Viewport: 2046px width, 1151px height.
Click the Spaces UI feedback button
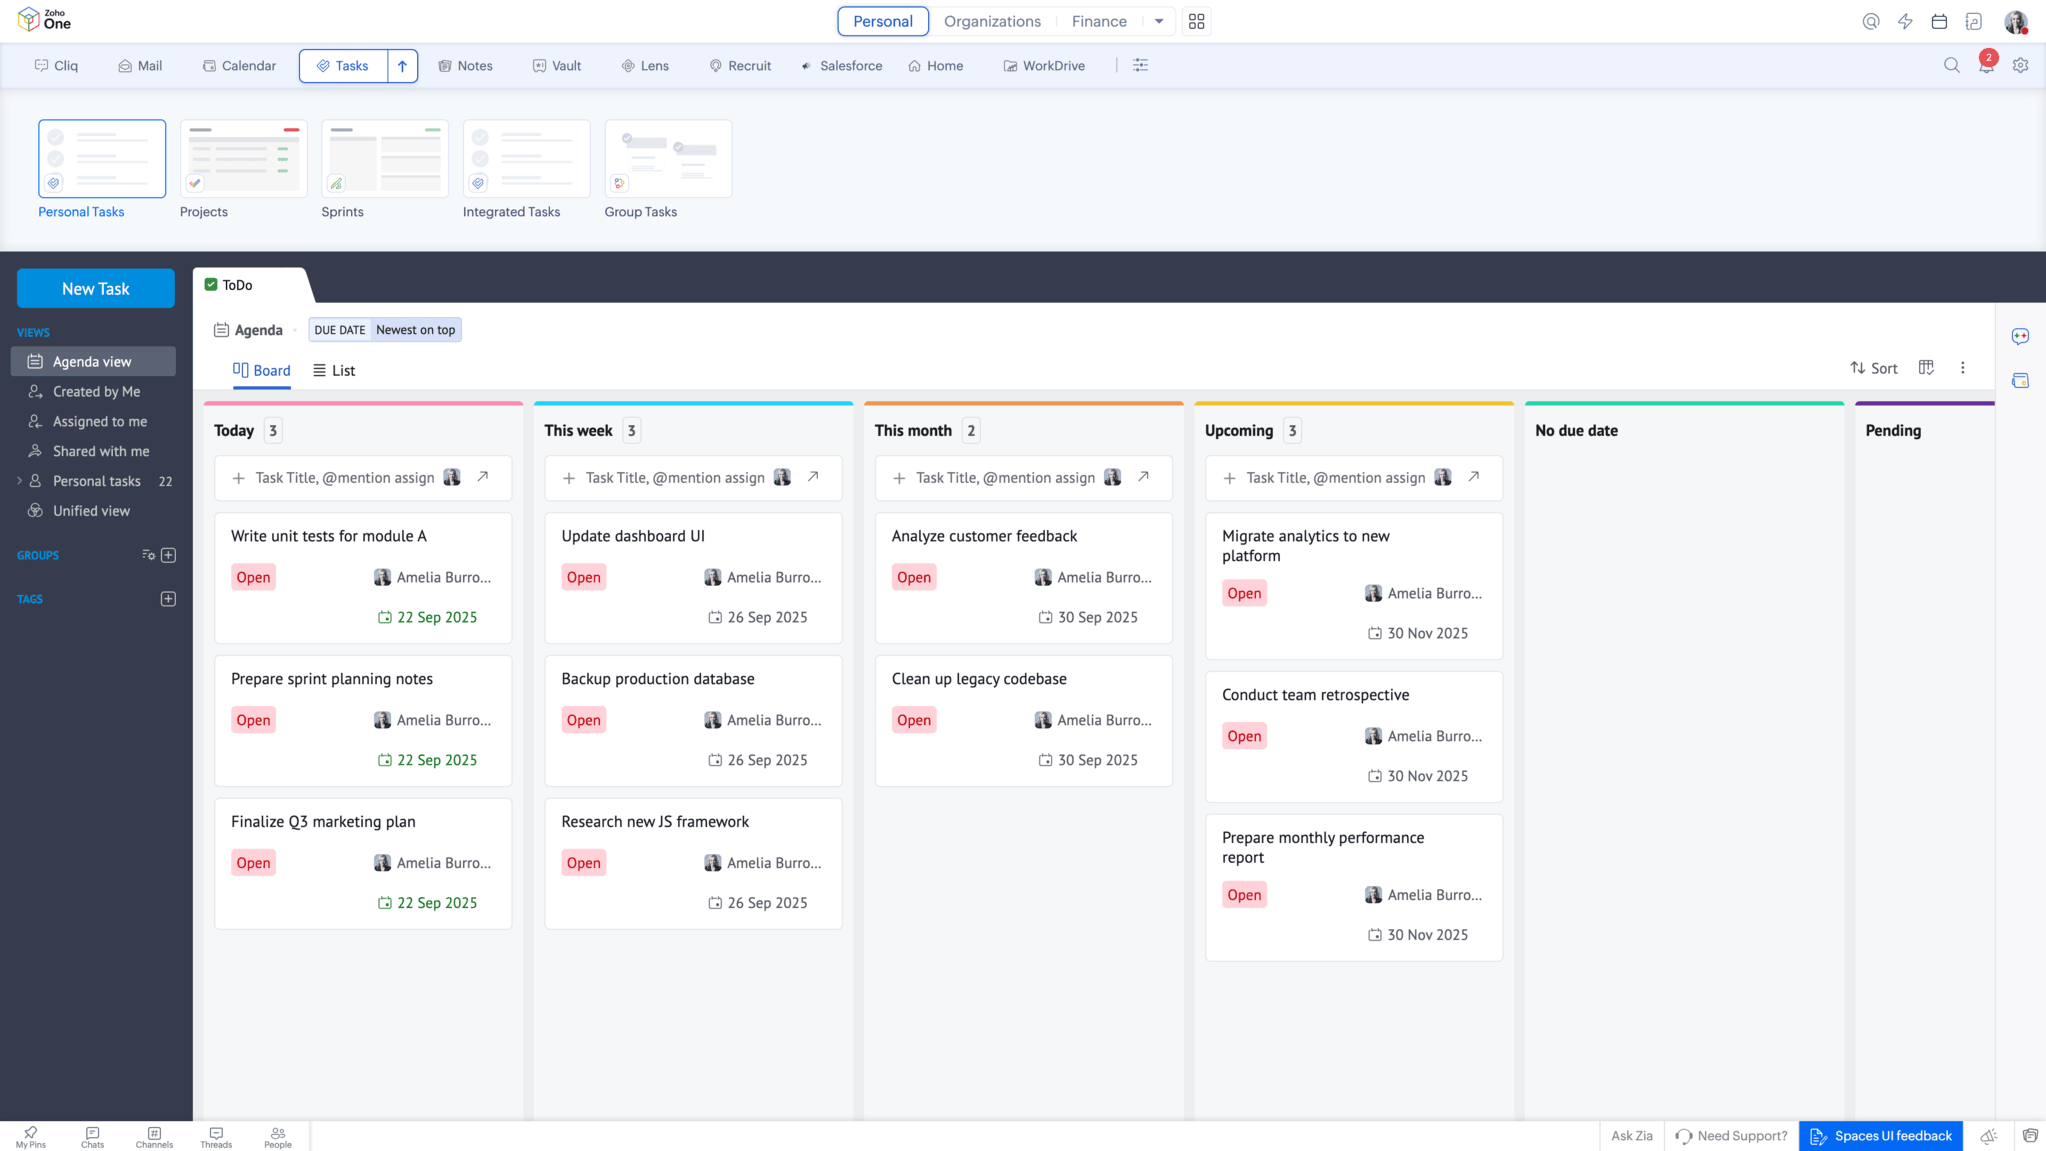[1880, 1136]
